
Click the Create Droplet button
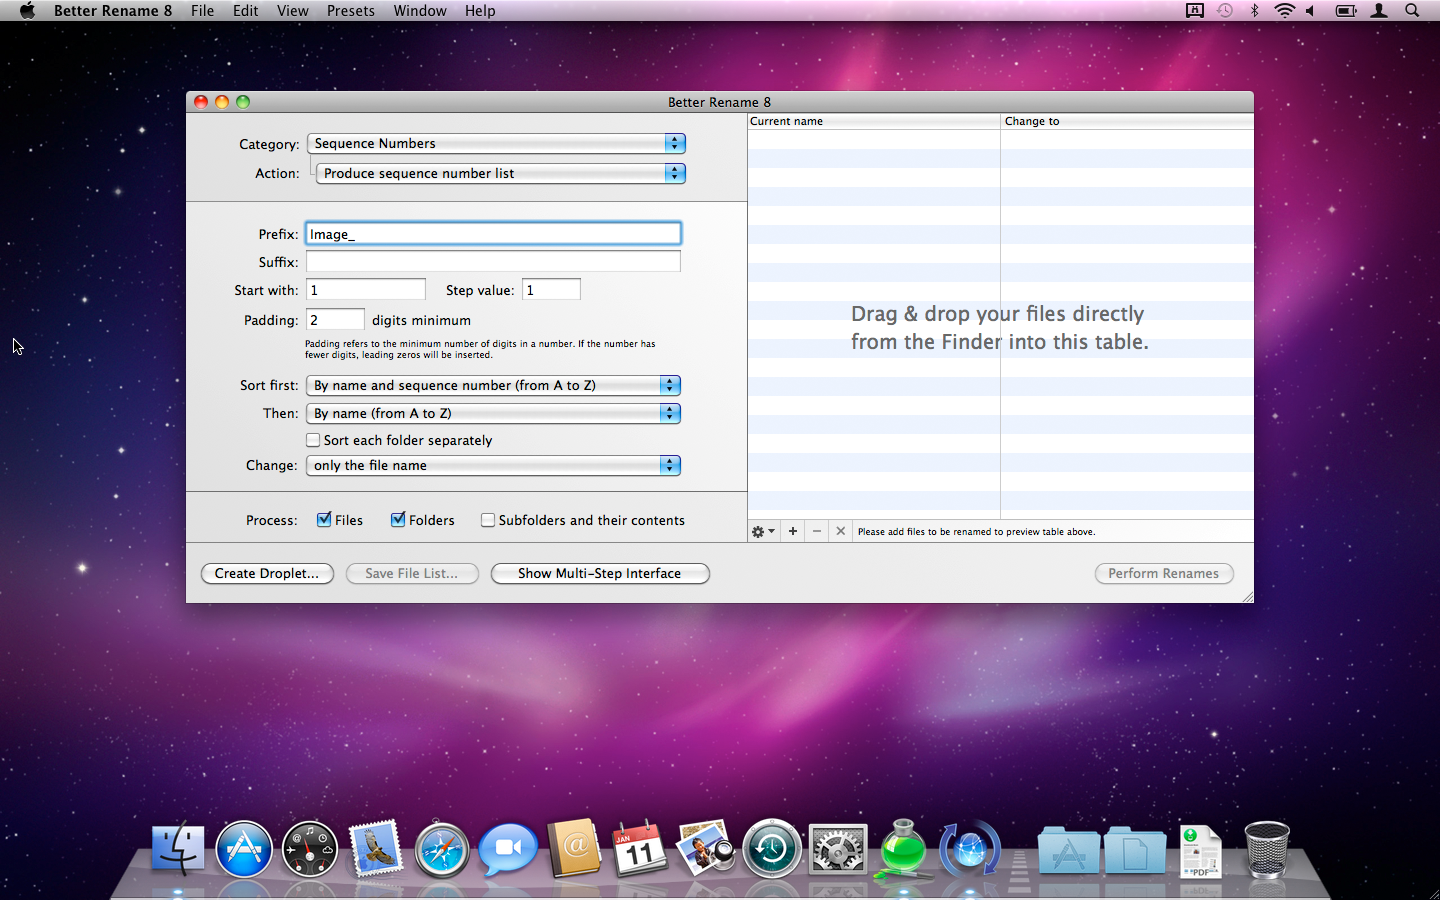tap(267, 574)
